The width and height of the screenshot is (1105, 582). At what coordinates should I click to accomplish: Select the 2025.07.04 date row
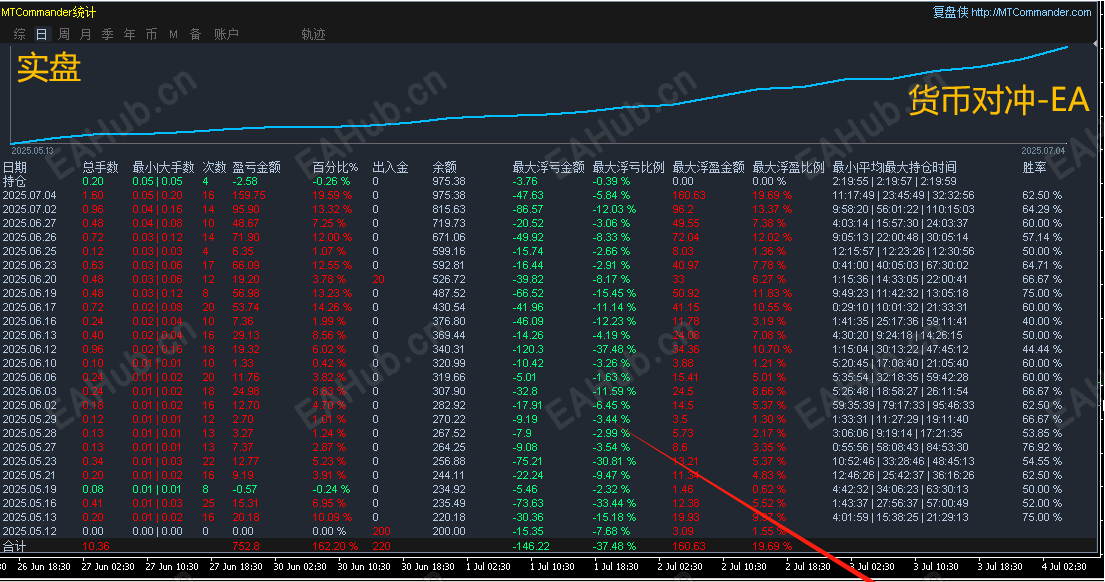[30, 195]
